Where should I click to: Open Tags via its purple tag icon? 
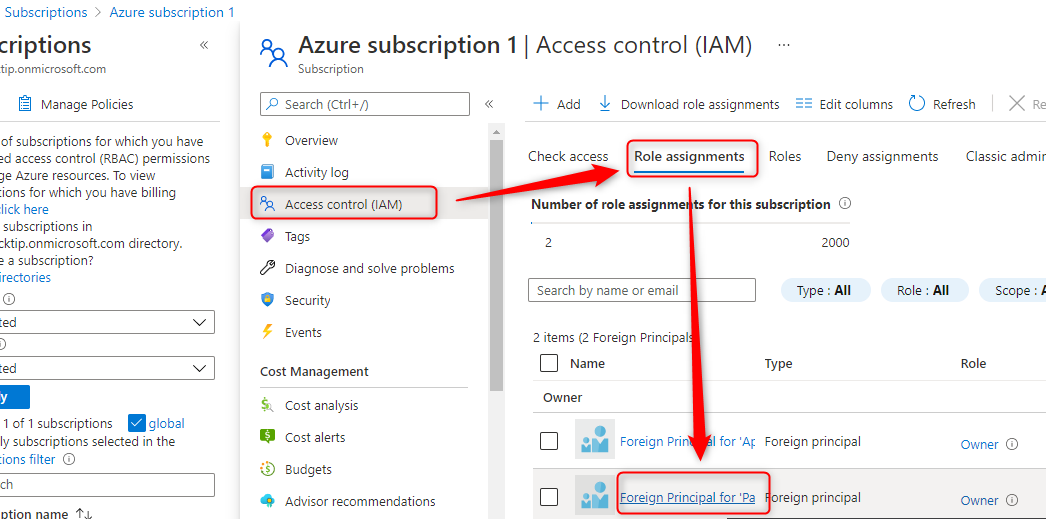[268, 236]
